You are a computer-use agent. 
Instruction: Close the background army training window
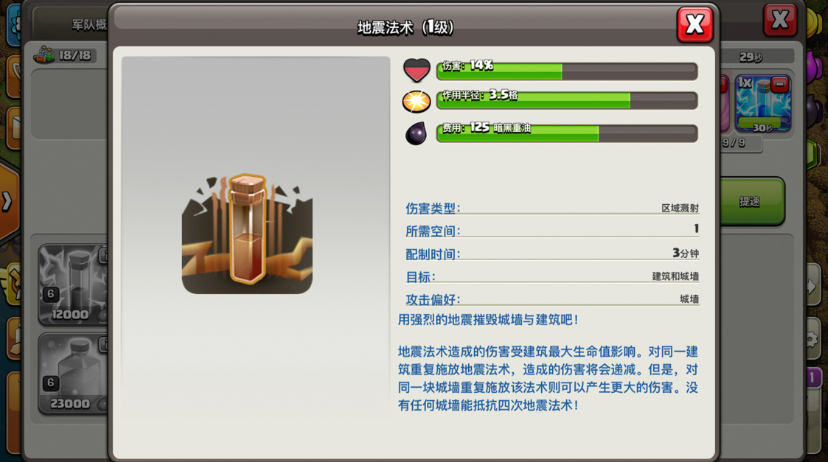coord(780,20)
